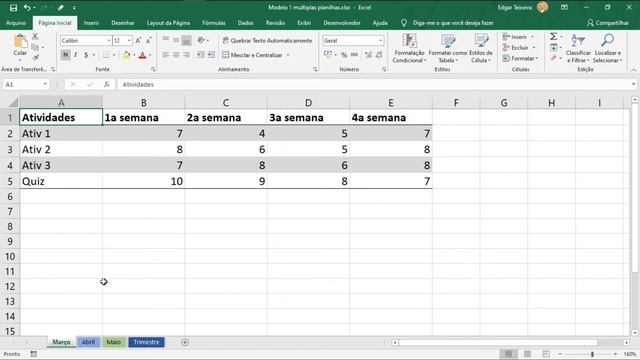The height and width of the screenshot is (360, 640).
Task: Toggle underline (S) formatting
Action: [86, 55]
